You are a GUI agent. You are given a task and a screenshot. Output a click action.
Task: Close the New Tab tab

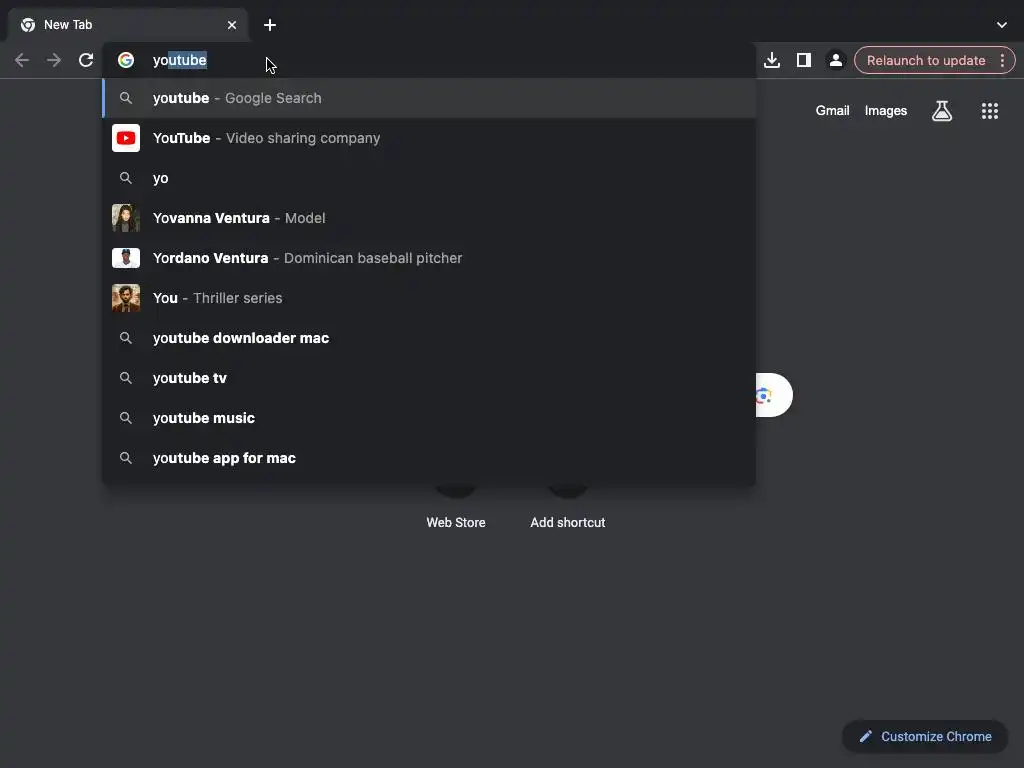[x=232, y=25]
